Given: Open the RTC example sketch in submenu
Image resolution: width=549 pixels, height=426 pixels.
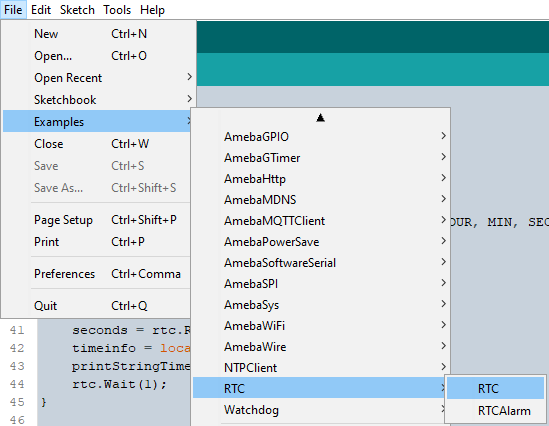Looking at the screenshot, I should click(495, 388).
